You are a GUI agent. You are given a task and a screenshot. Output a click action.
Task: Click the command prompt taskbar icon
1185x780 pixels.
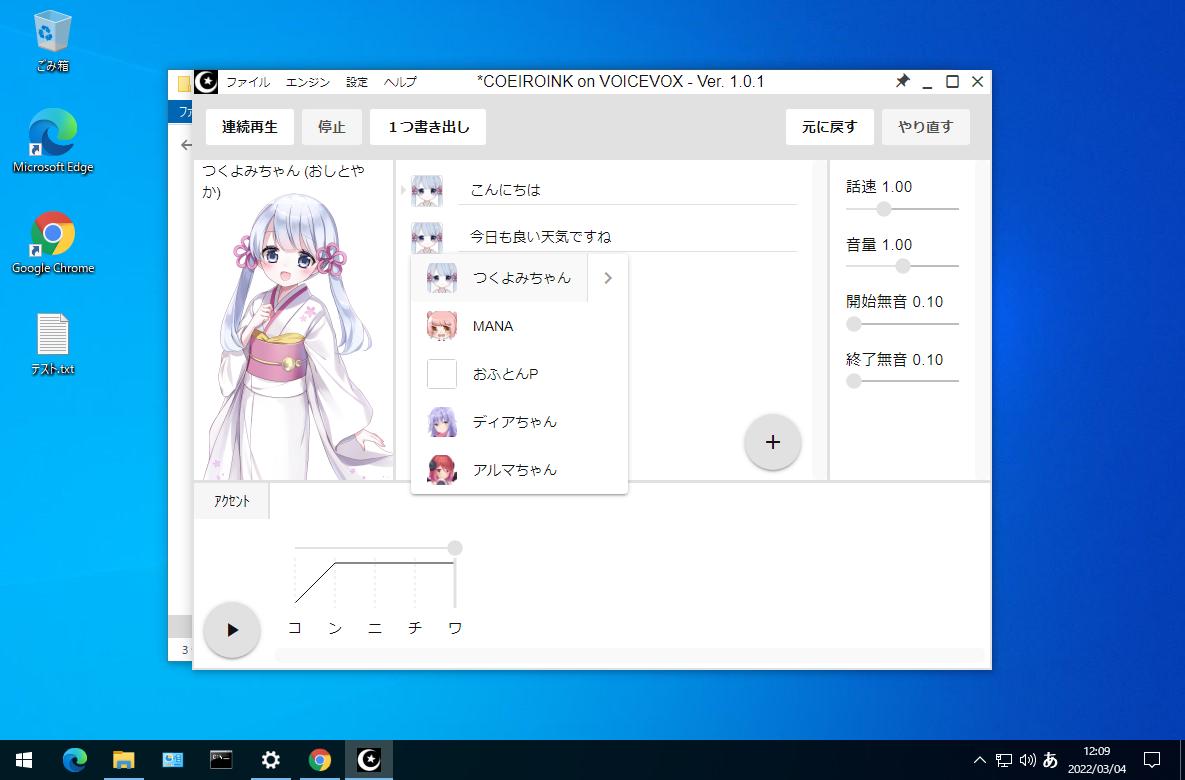point(221,760)
